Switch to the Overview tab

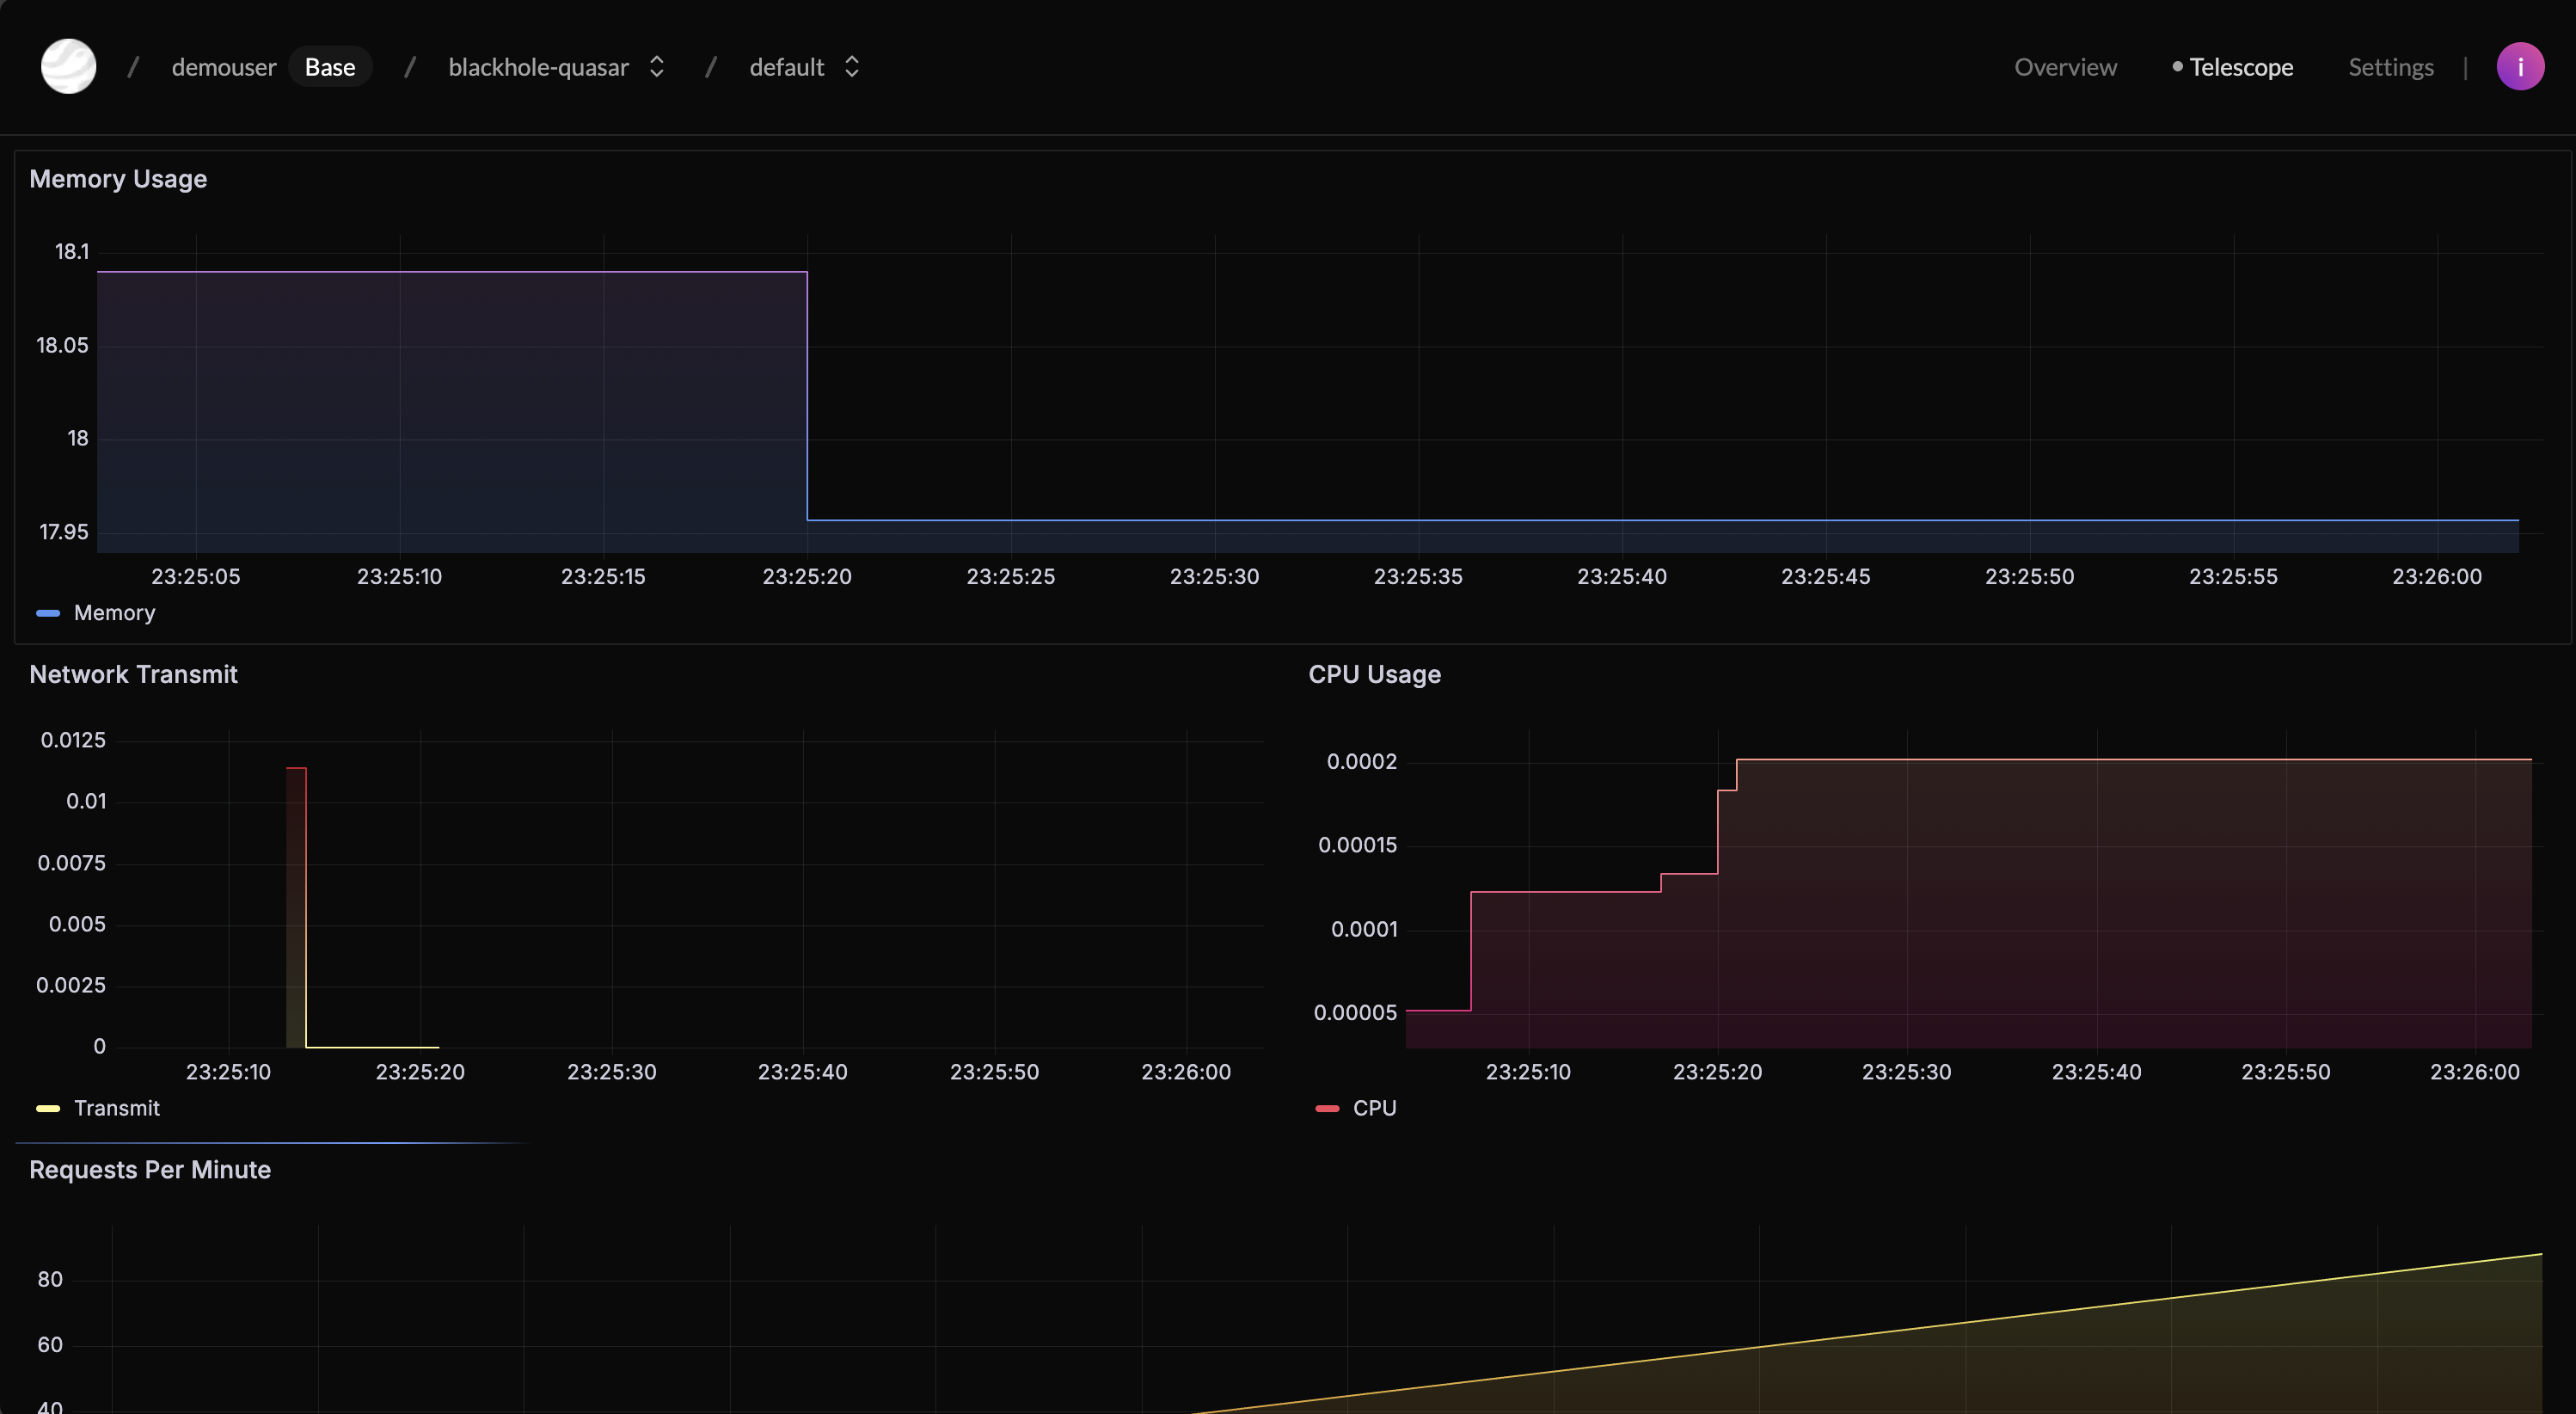(2065, 67)
